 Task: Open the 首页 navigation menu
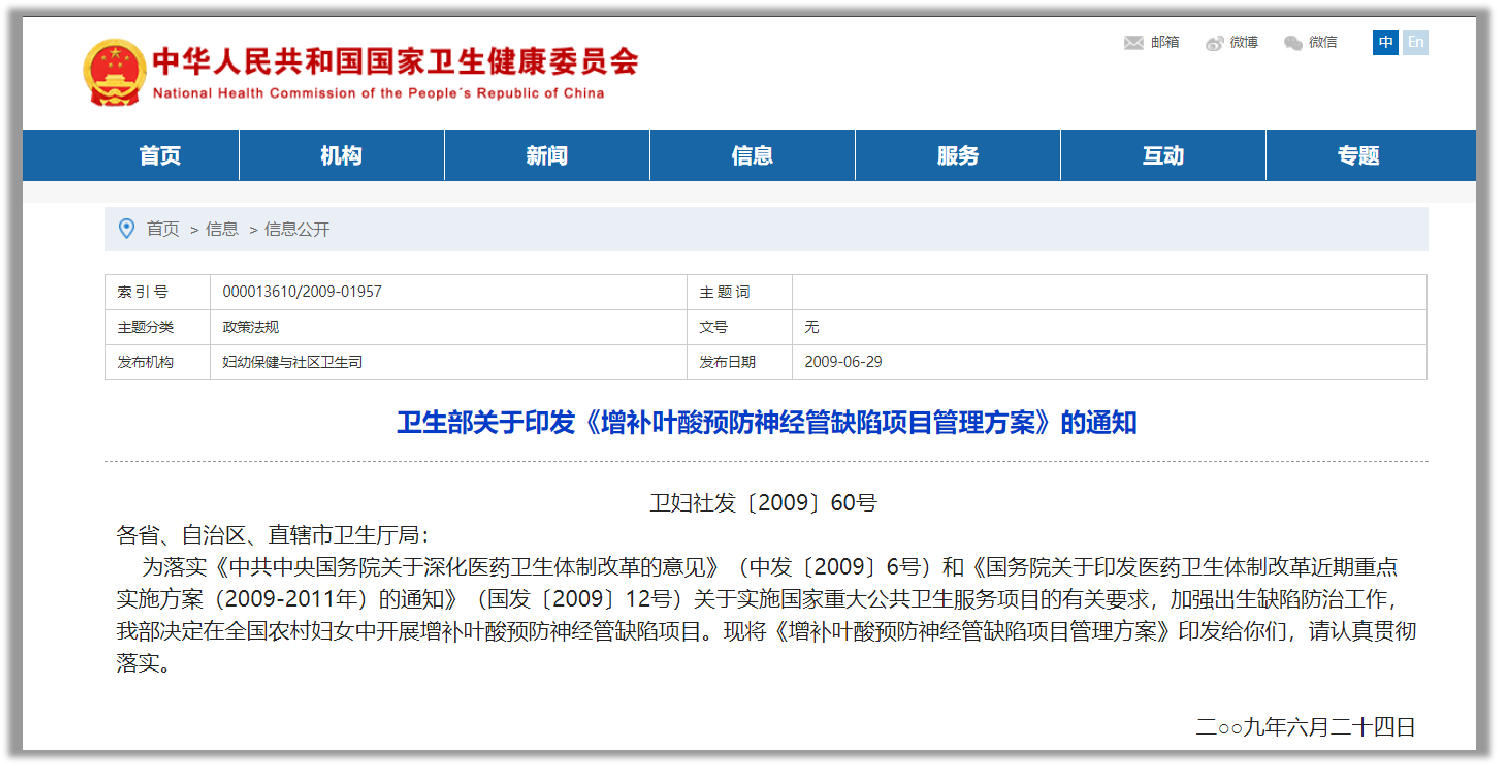coord(160,156)
